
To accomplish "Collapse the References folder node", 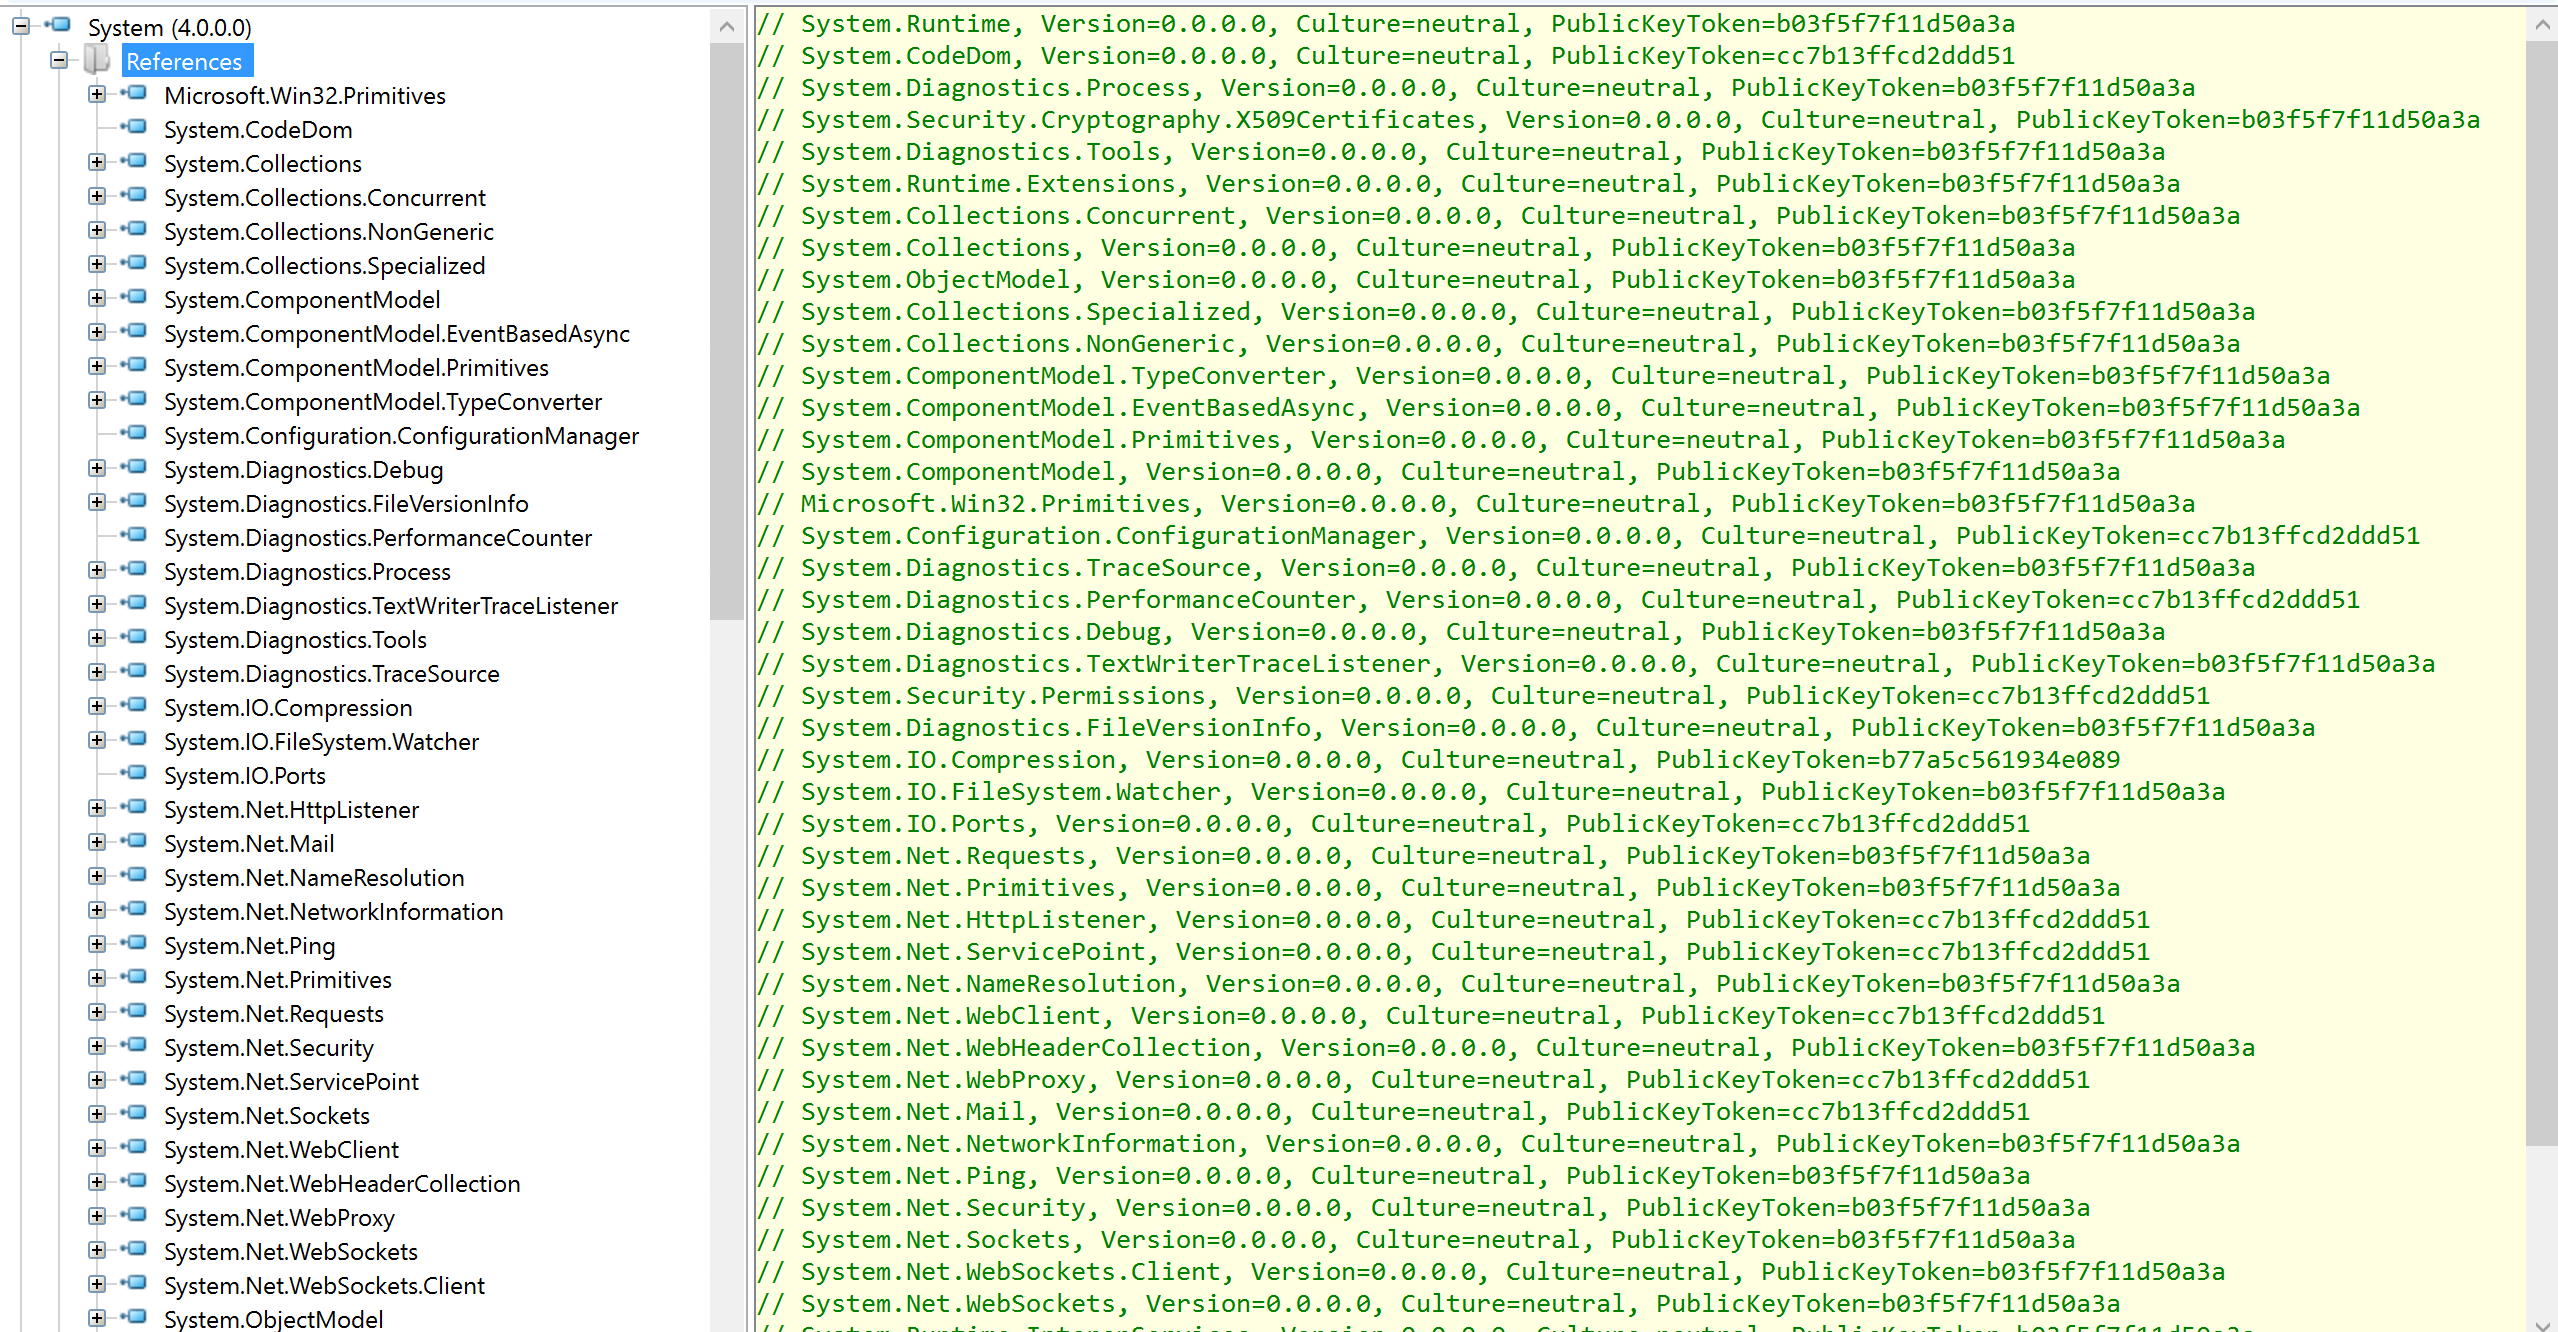I will (59, 61).
